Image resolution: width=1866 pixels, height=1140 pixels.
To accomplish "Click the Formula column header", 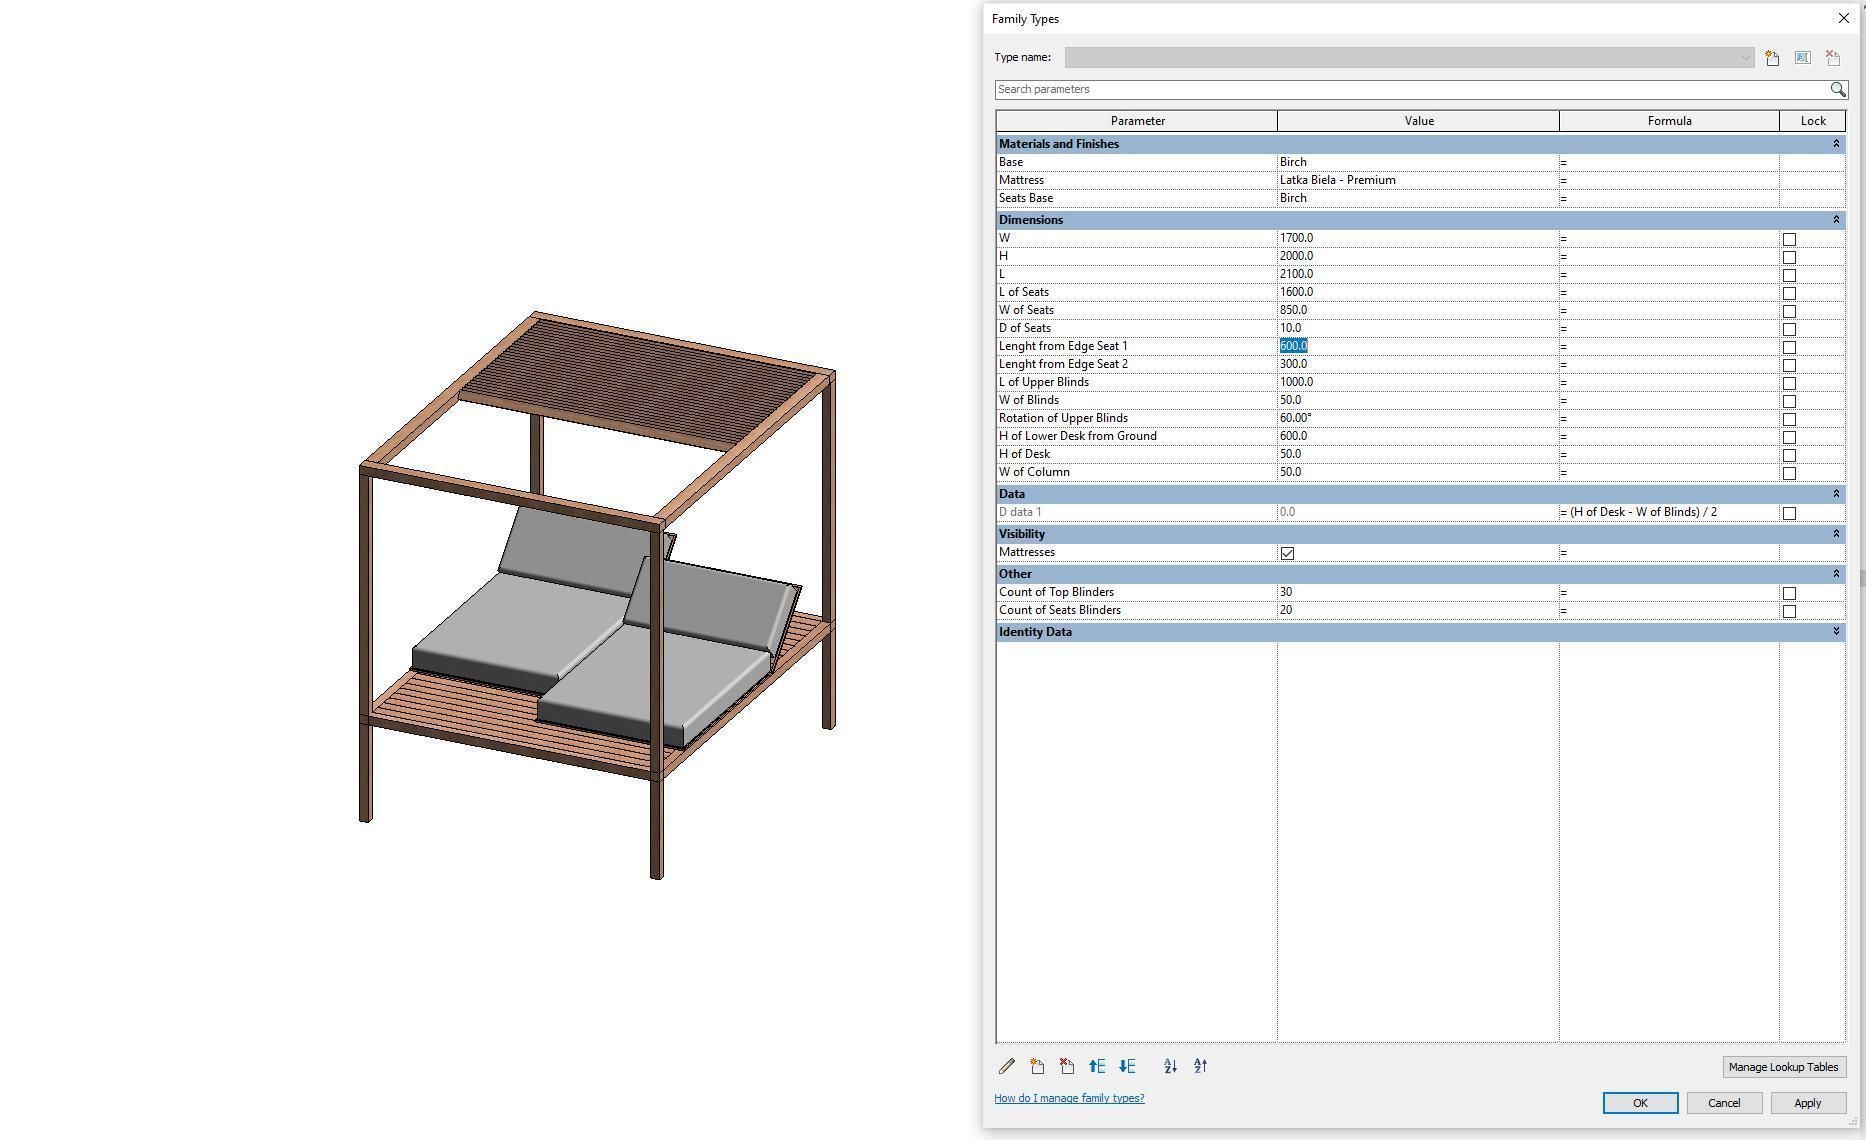I will 1669,121.
